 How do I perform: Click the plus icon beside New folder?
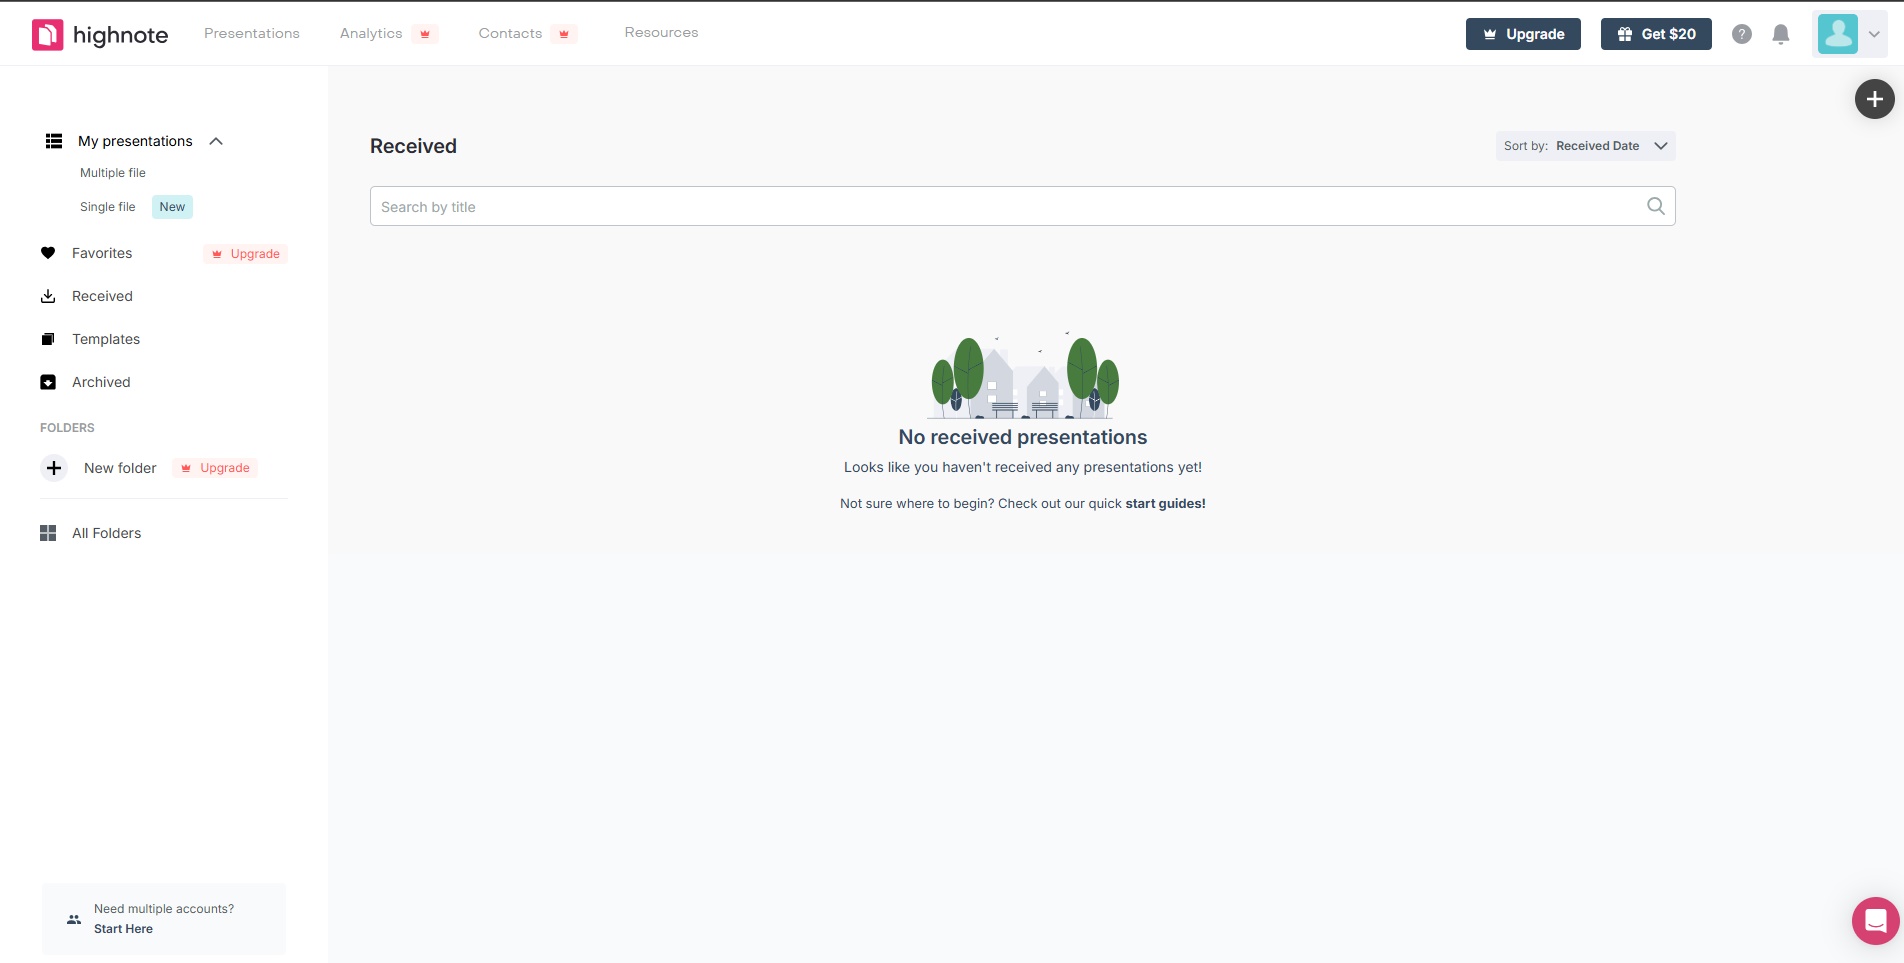[54, 468]
